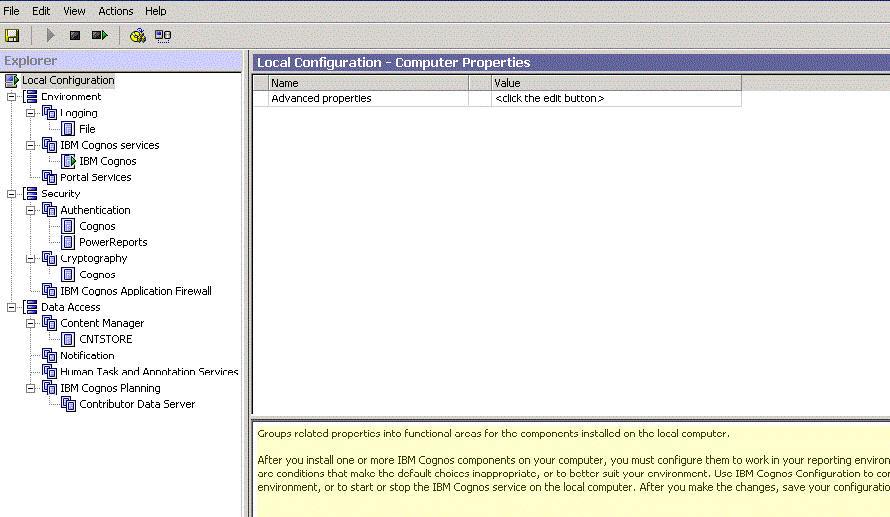Select the Cognos namespace under Authentication
This screenshot has width=890, height=517.
tap(98, 226)
